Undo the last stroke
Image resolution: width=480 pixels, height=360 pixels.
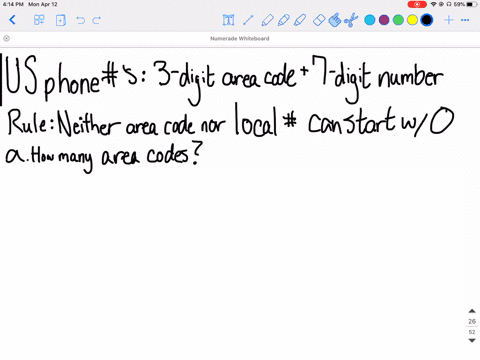[80, 20]
